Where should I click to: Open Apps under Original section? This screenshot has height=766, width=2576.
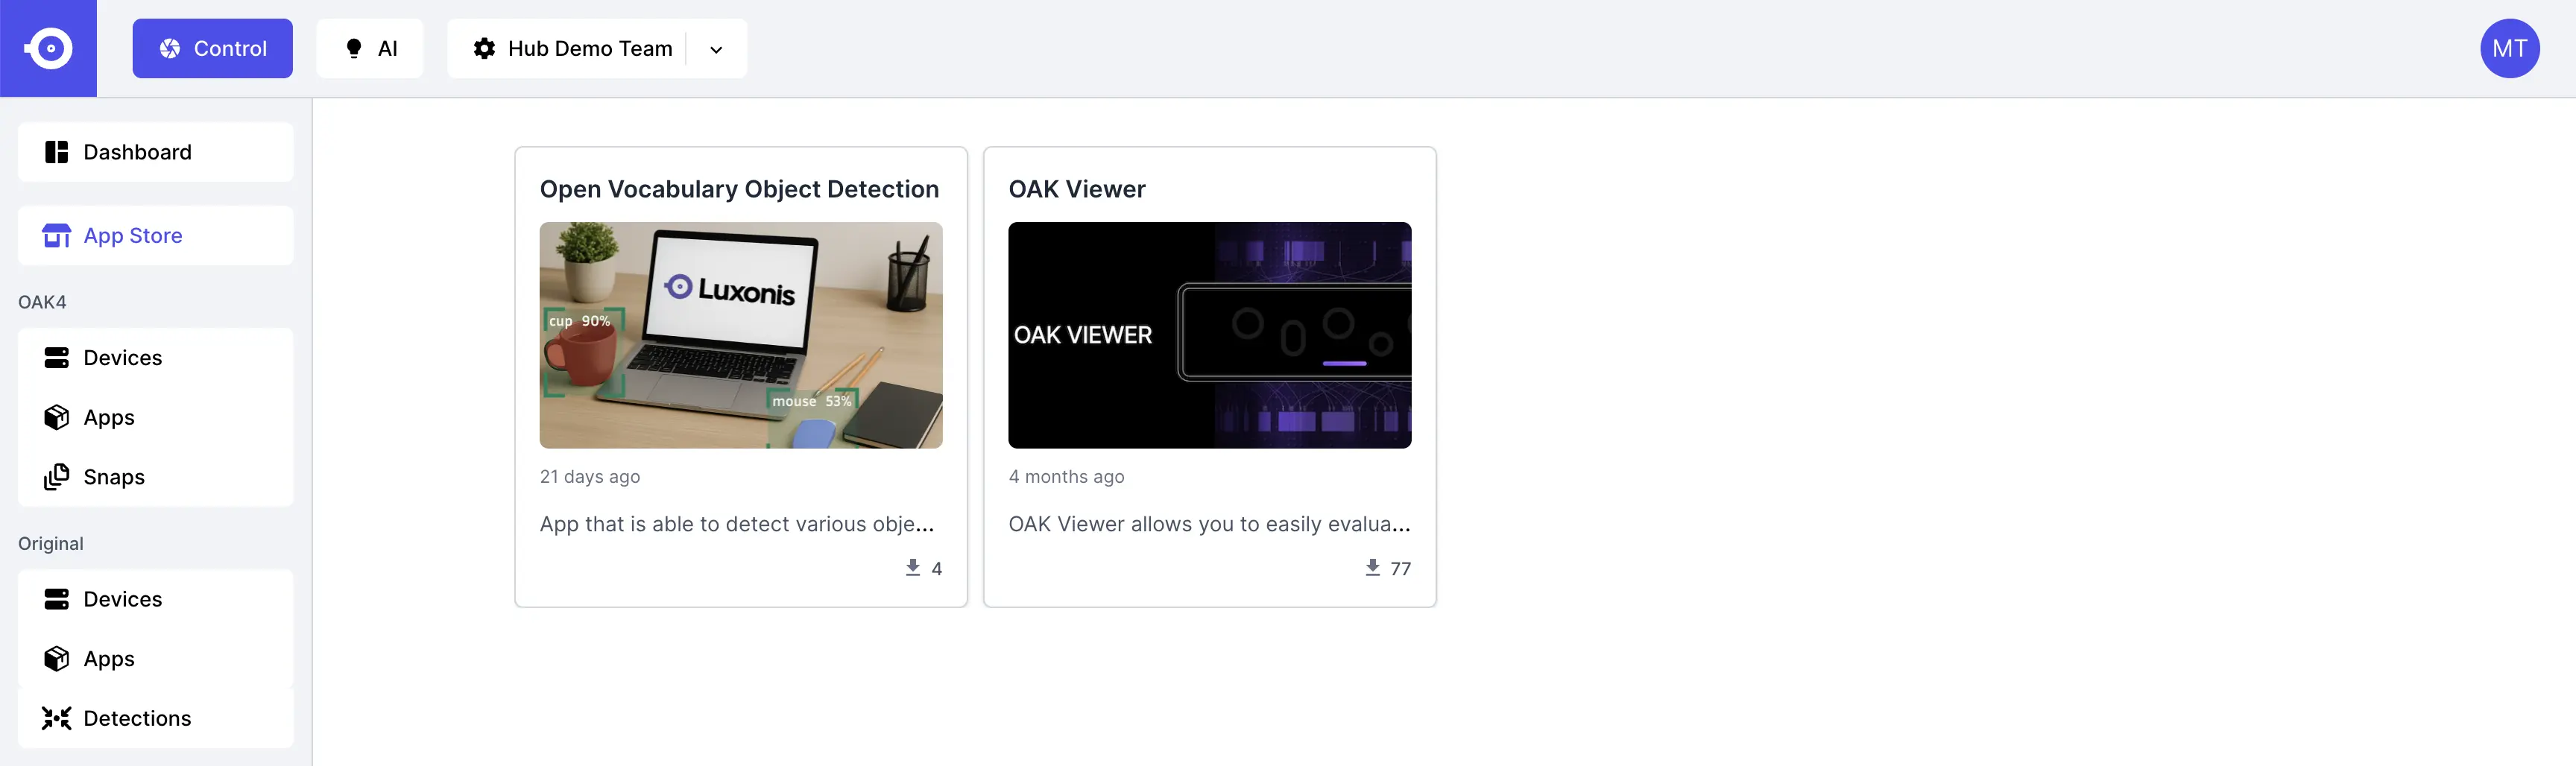109,659
